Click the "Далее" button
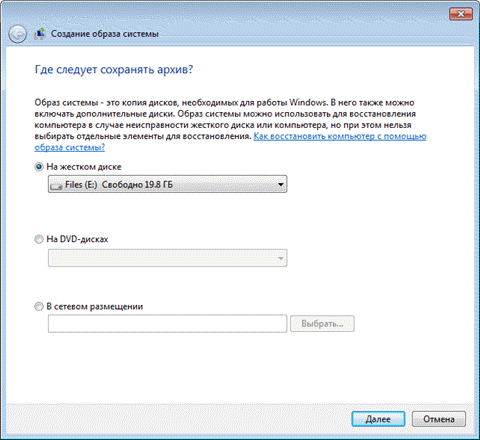Image resolution: width=480 pixels, height=440 pixels. click(x=378, y=419)
